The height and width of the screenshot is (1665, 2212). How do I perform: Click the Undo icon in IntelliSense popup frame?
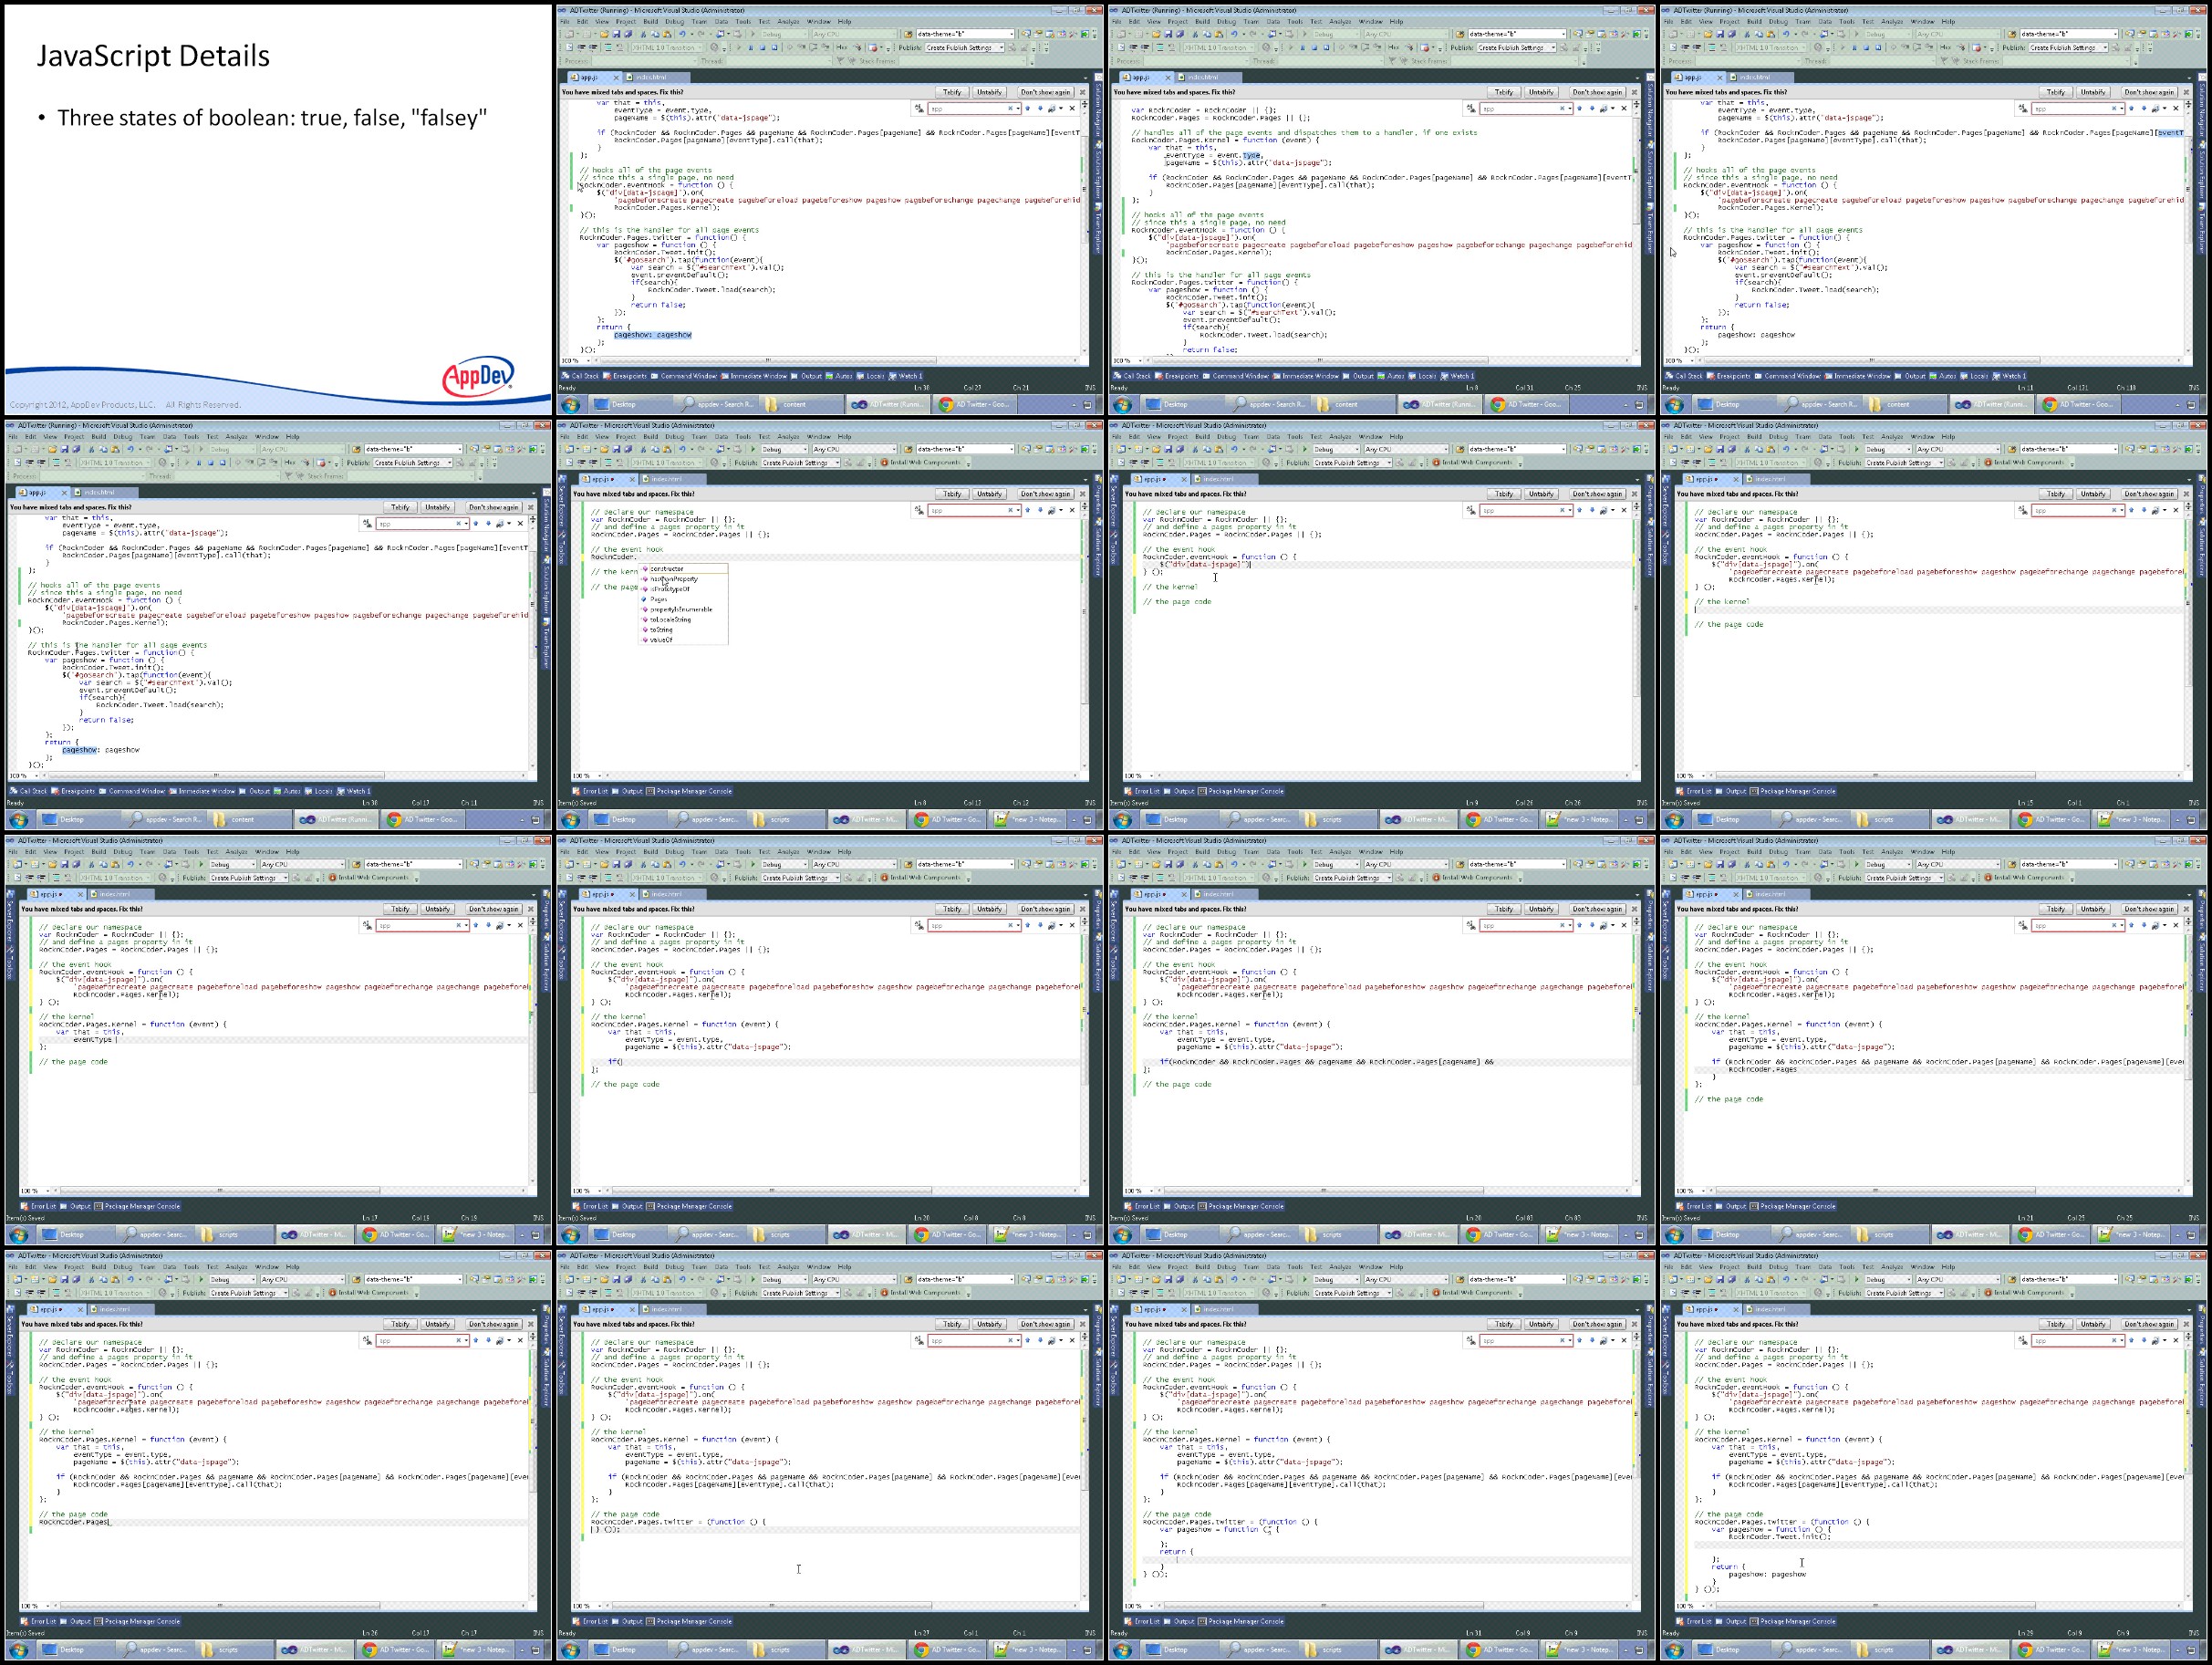click(683, 450)
